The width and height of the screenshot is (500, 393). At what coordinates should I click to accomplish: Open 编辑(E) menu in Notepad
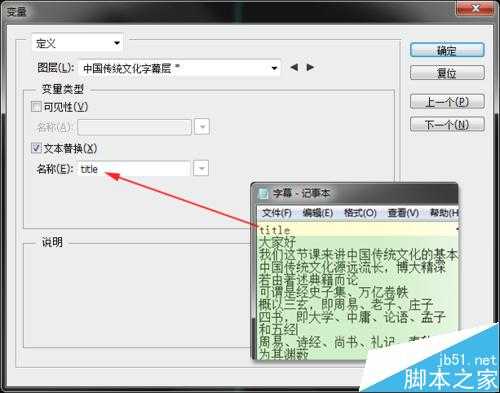coord(318,213)
